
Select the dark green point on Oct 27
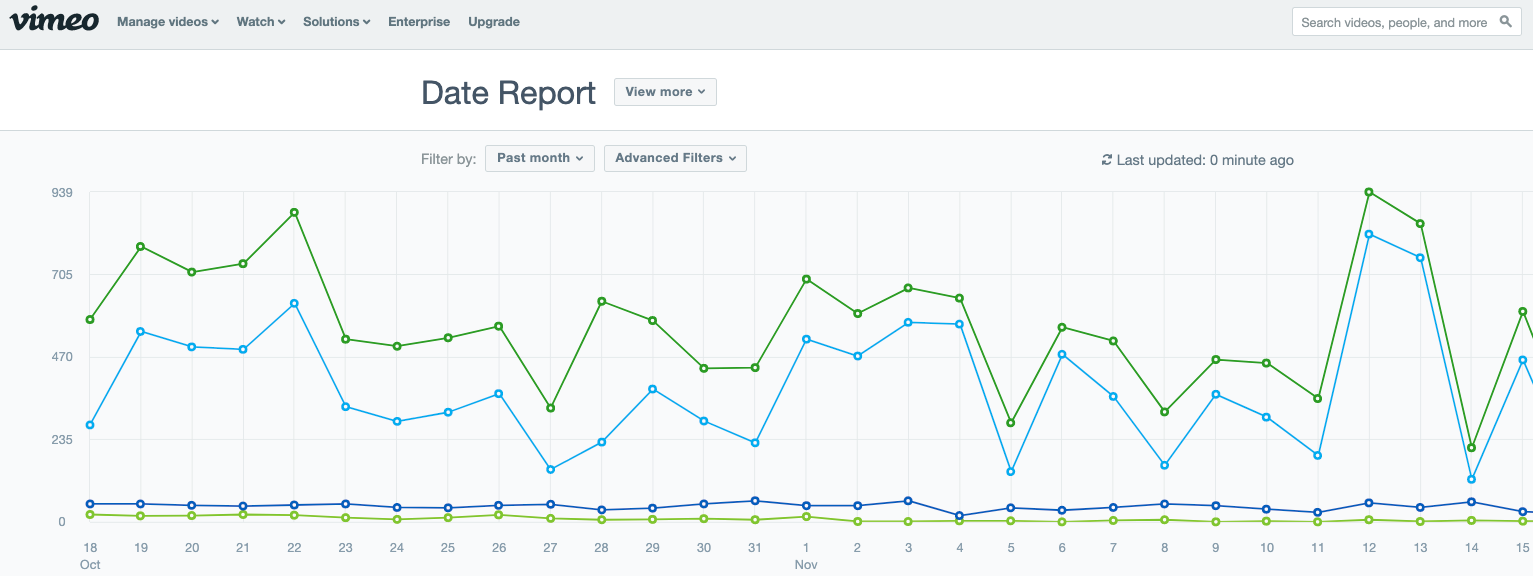[x=550, y=408]
